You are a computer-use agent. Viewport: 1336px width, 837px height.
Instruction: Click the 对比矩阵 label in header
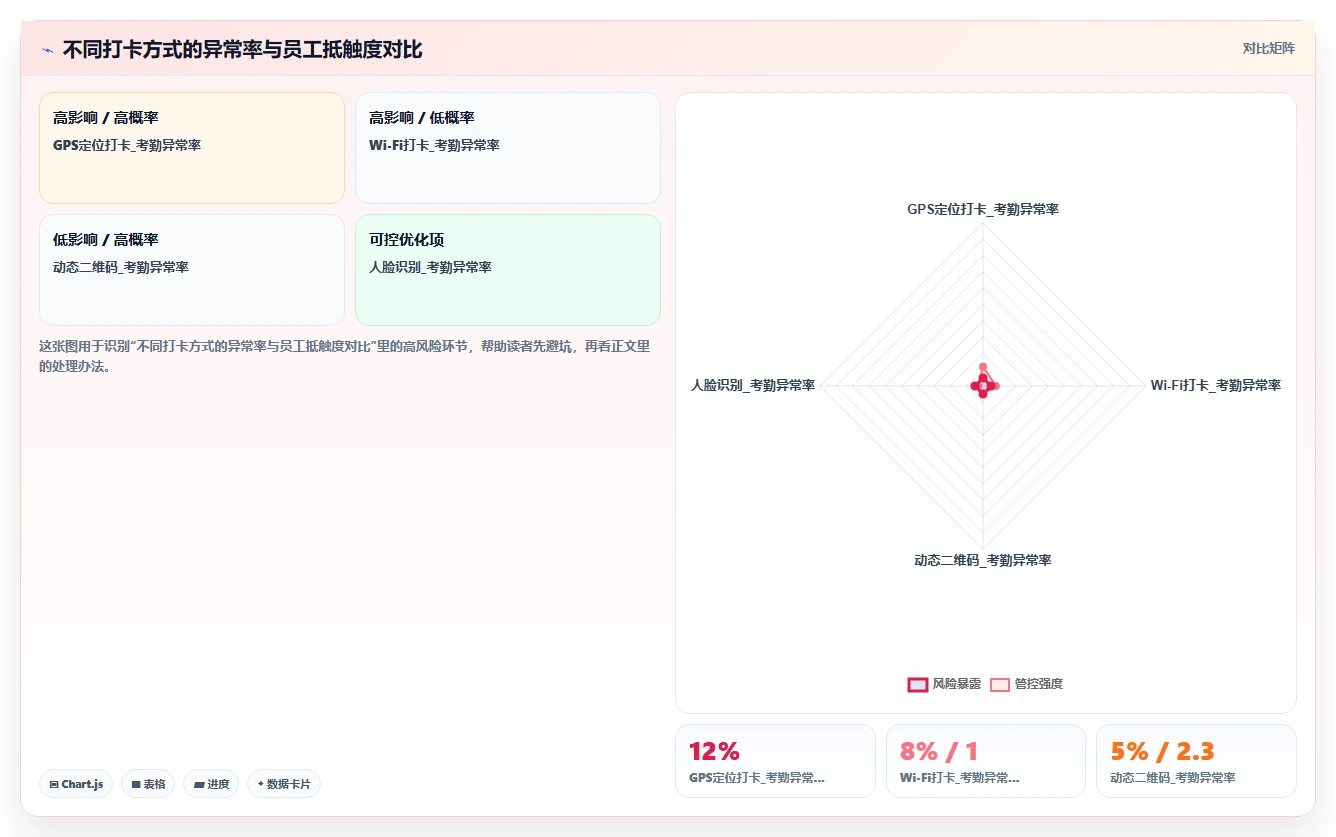click(1268, 49)
